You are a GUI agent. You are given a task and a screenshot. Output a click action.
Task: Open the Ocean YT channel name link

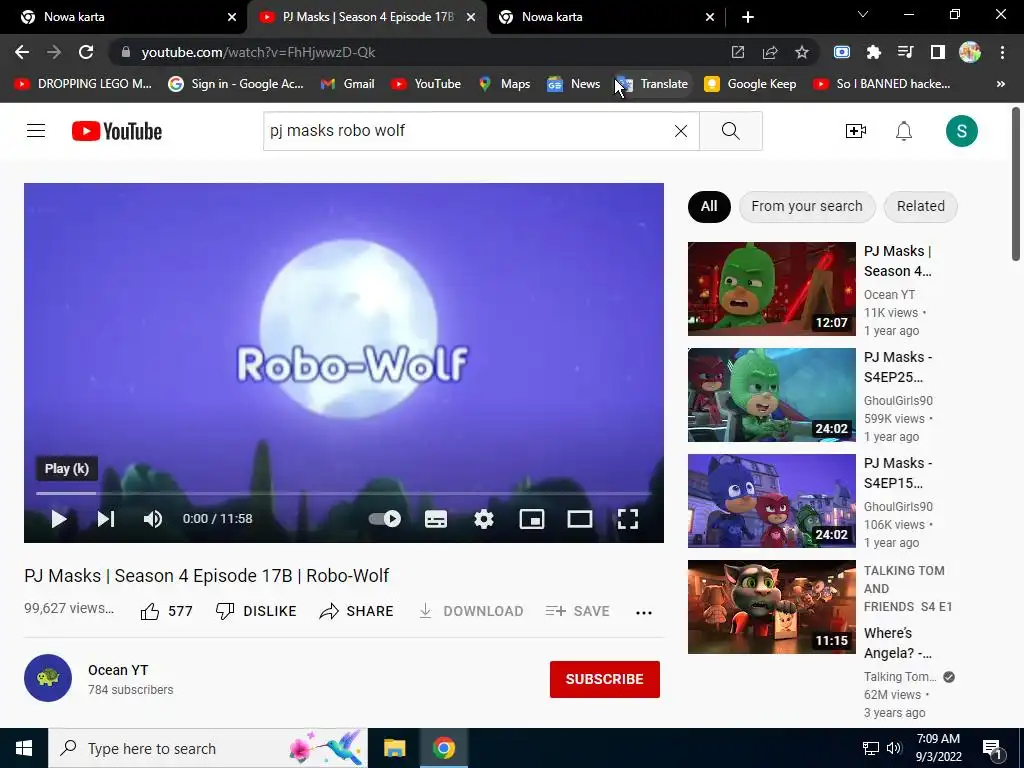click(x=118, y=670)
